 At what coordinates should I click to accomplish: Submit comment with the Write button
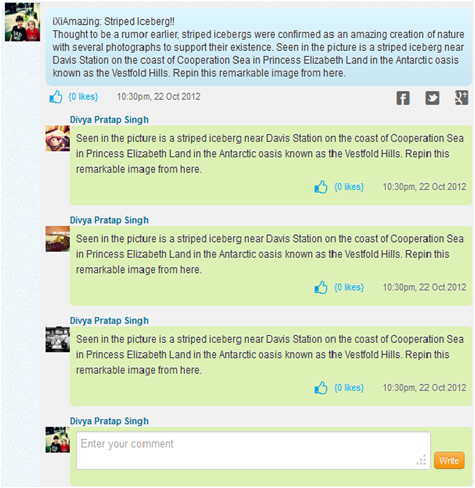449,461
